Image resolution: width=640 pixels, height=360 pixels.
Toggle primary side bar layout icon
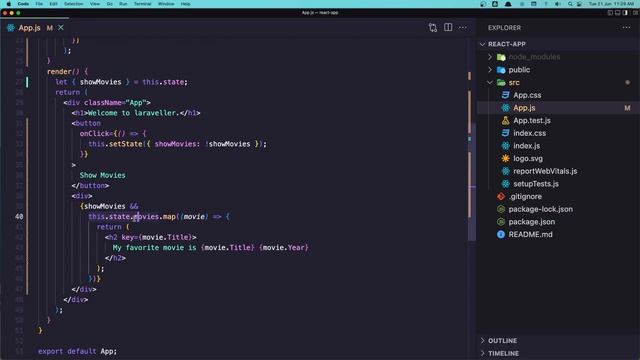click(x=610, y=13)
